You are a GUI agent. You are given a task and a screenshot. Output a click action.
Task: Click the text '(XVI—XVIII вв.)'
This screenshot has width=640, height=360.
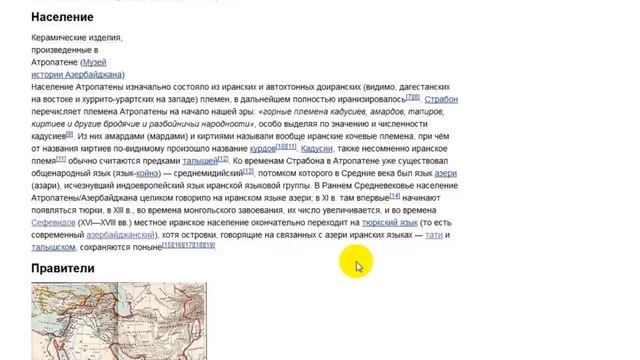tap(104, 222)
